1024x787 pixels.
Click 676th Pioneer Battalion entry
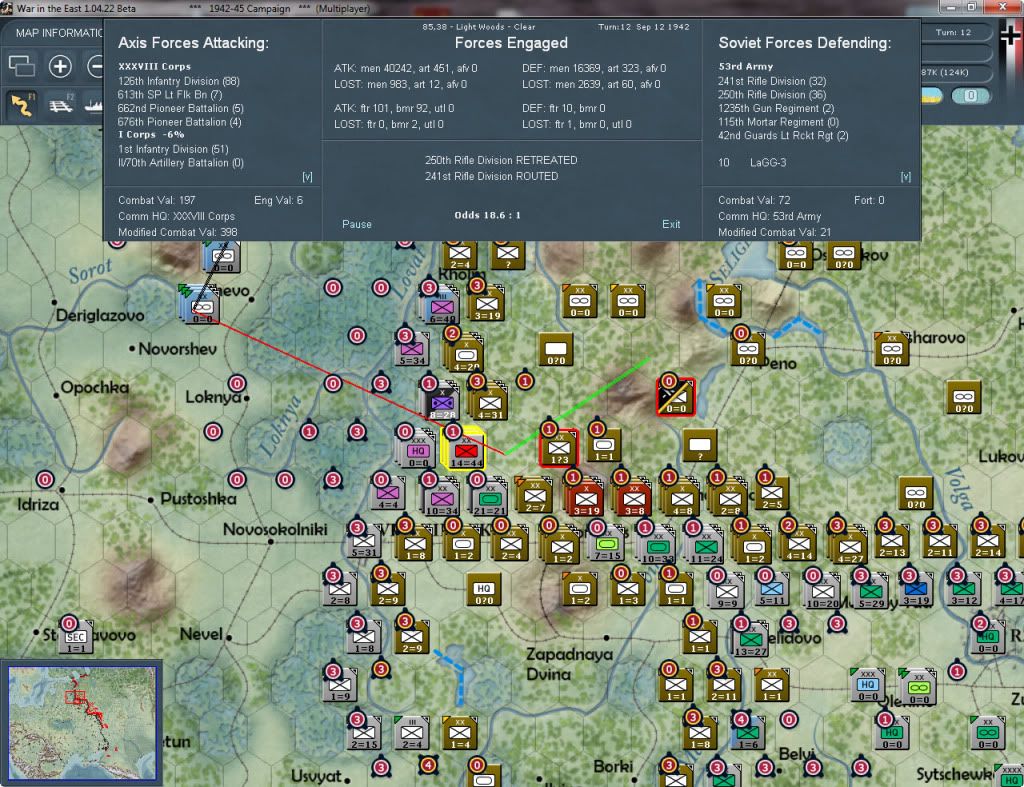180,122
